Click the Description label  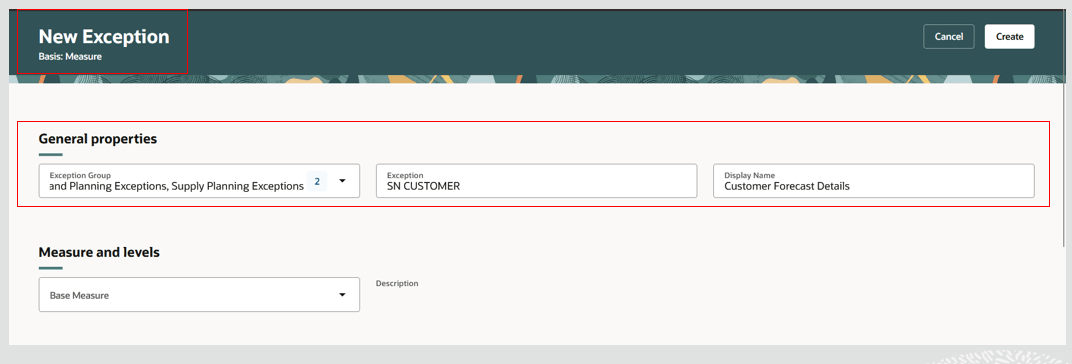pyautogui.click(x=397, y=283)
